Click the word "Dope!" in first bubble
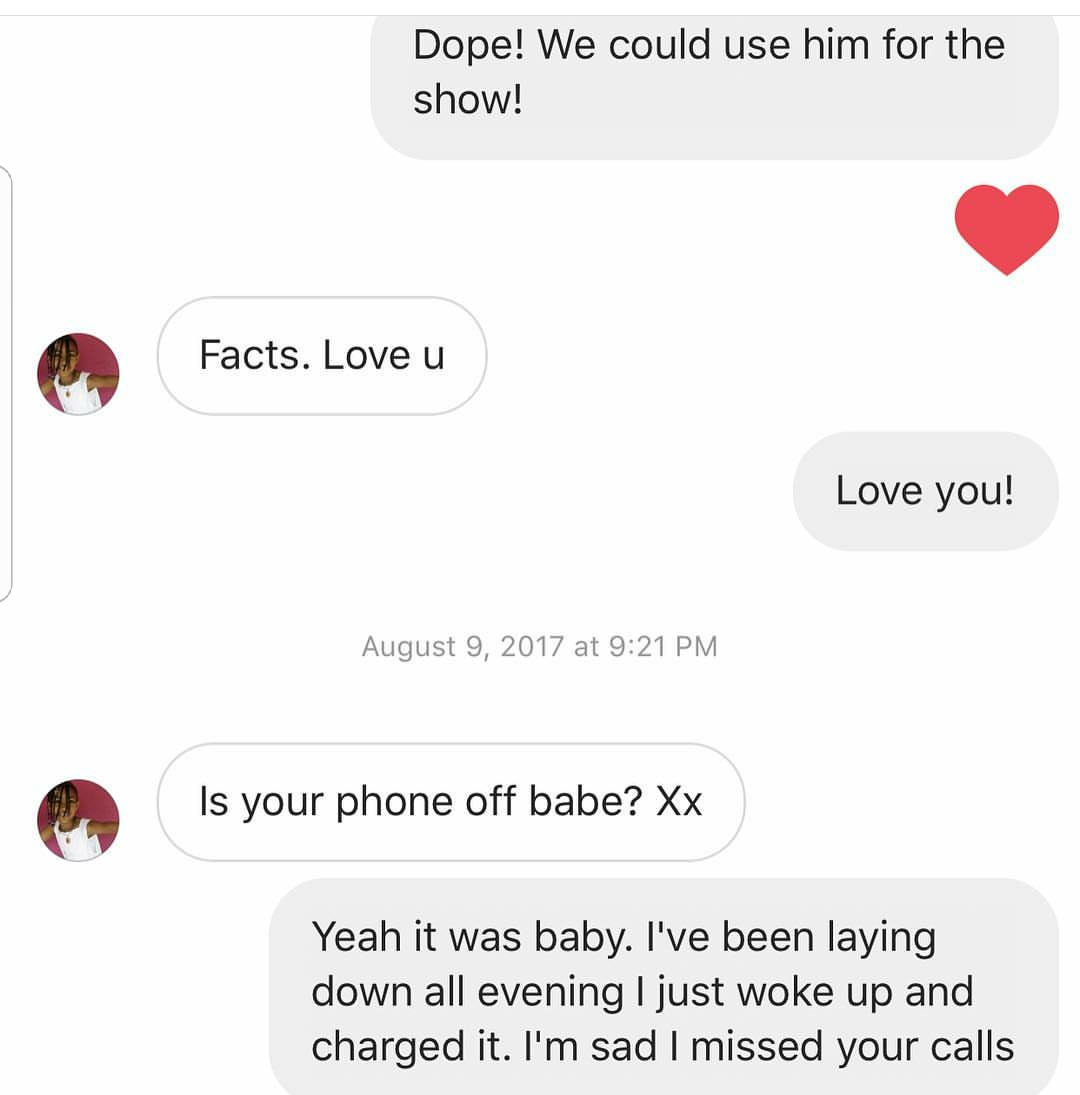The height and width of the screenshot is (1095, 1080). (468, 45)
